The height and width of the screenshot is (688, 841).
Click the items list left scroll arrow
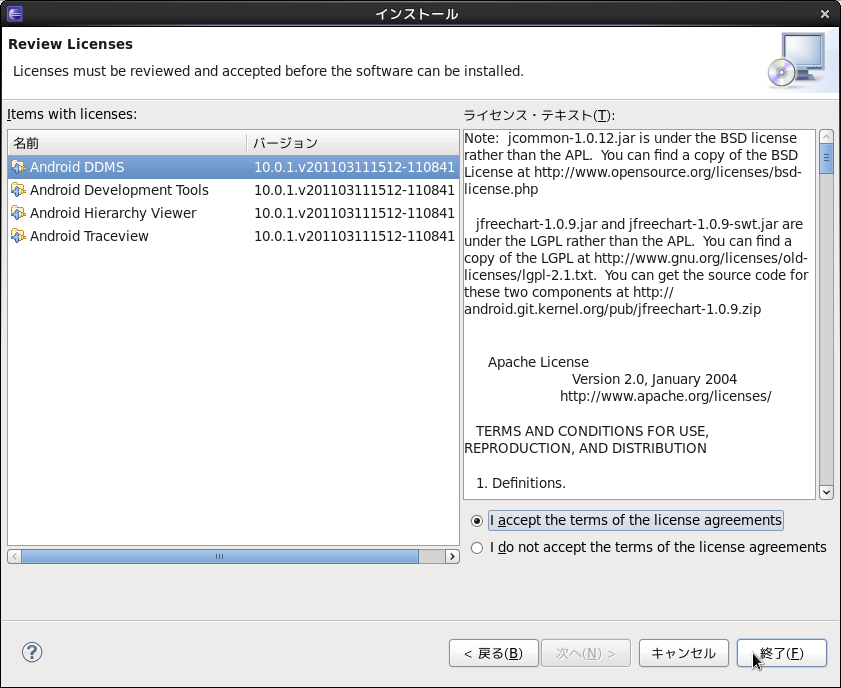[x=14, y=557]
